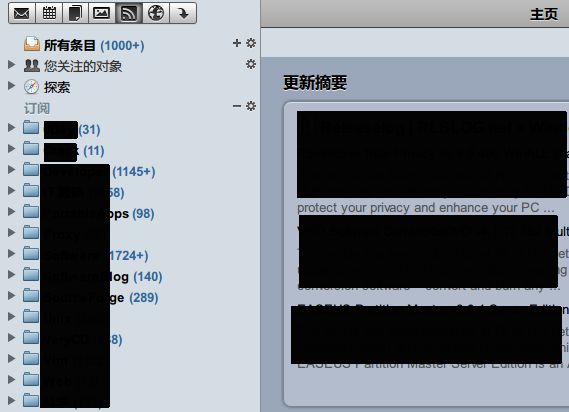
Task: Expand 您关注的对象 tree arrow
Action: coord(12,65)
